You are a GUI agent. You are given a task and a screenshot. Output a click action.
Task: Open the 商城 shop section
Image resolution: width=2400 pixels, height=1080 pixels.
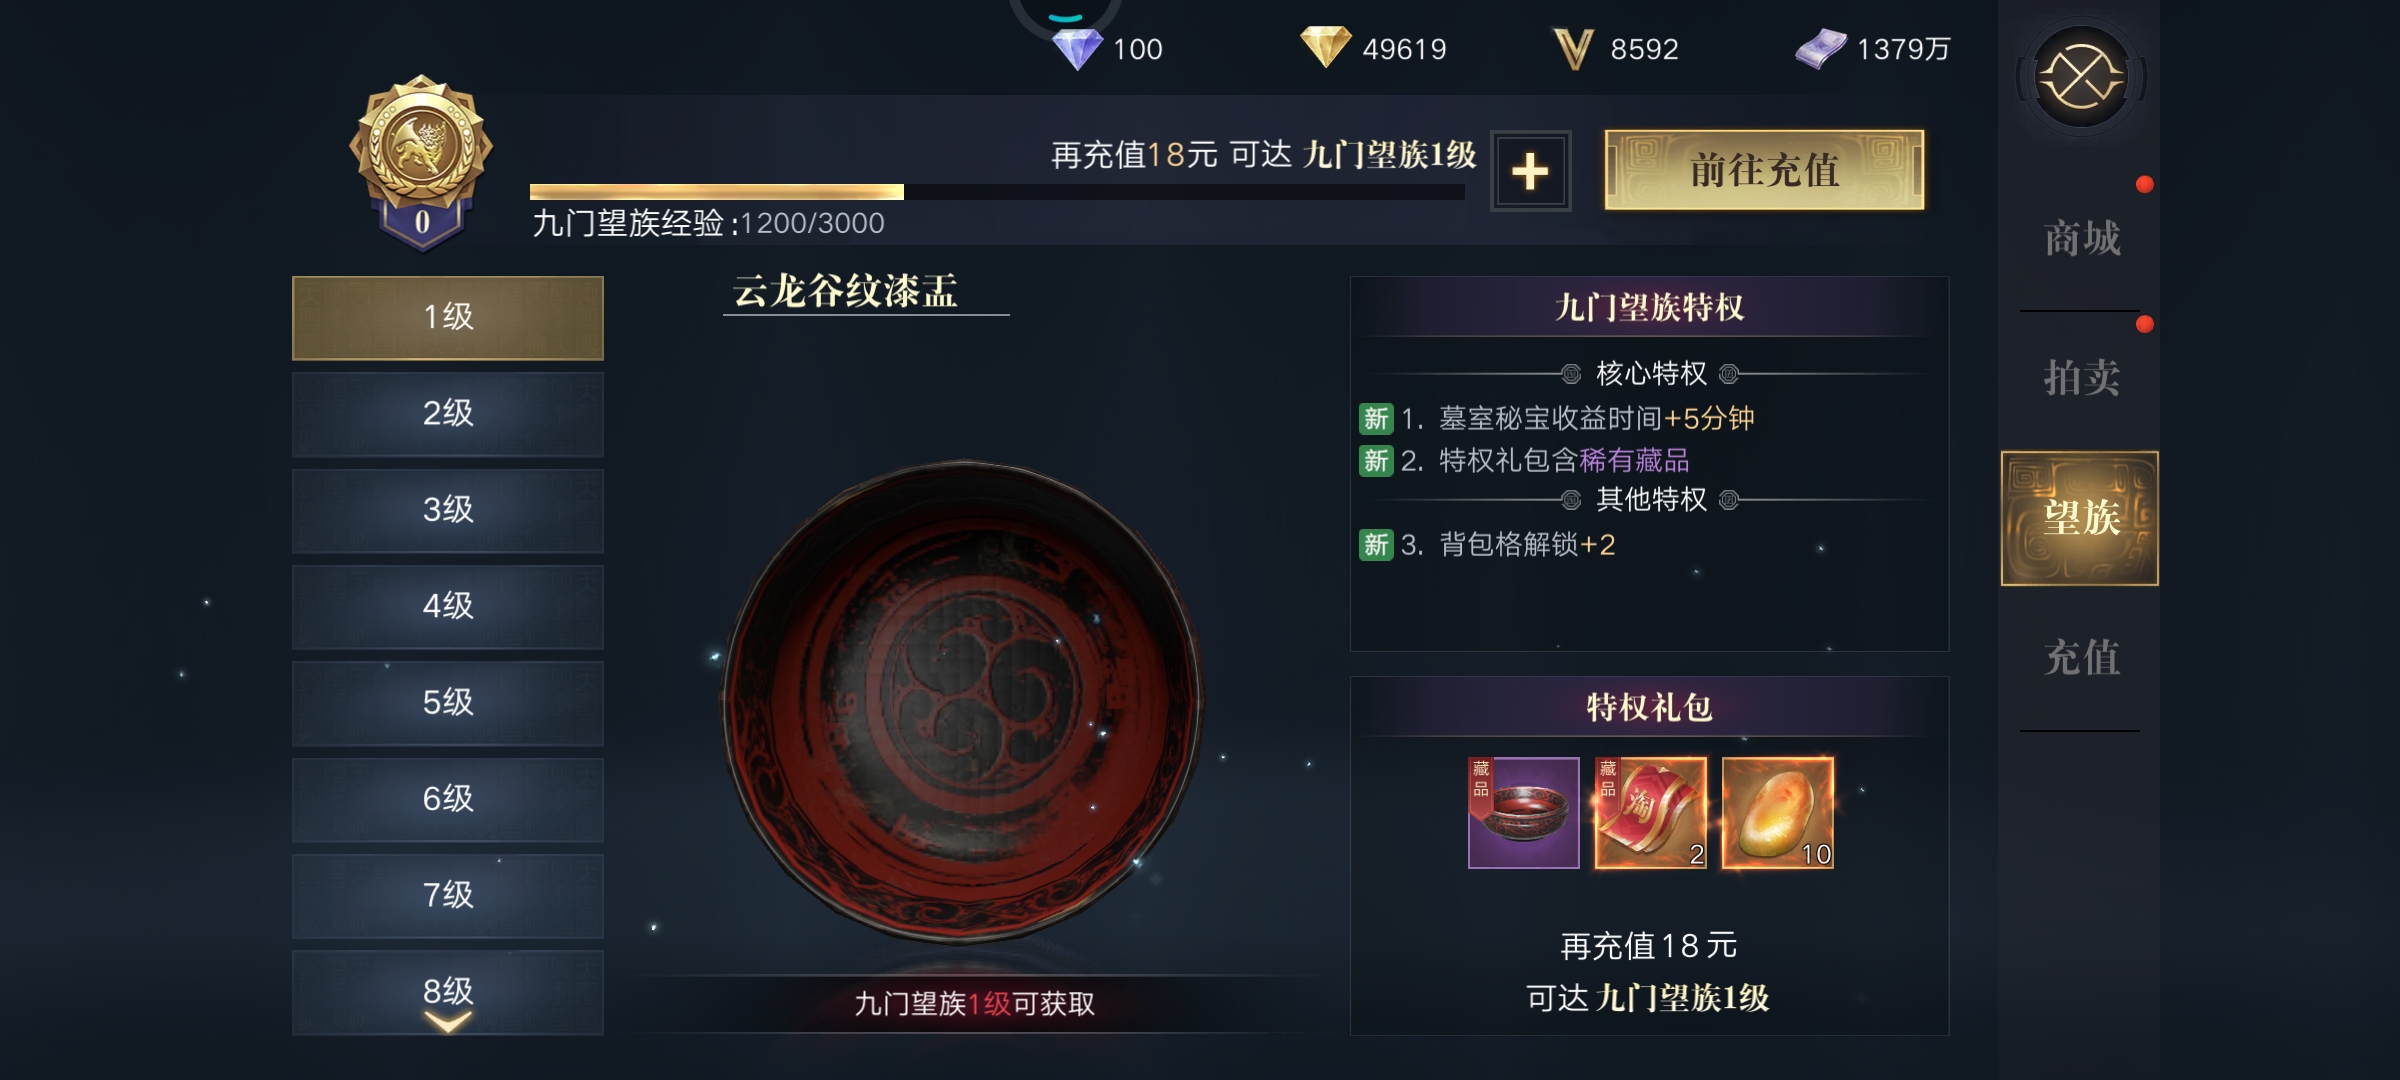[2081, 239]
